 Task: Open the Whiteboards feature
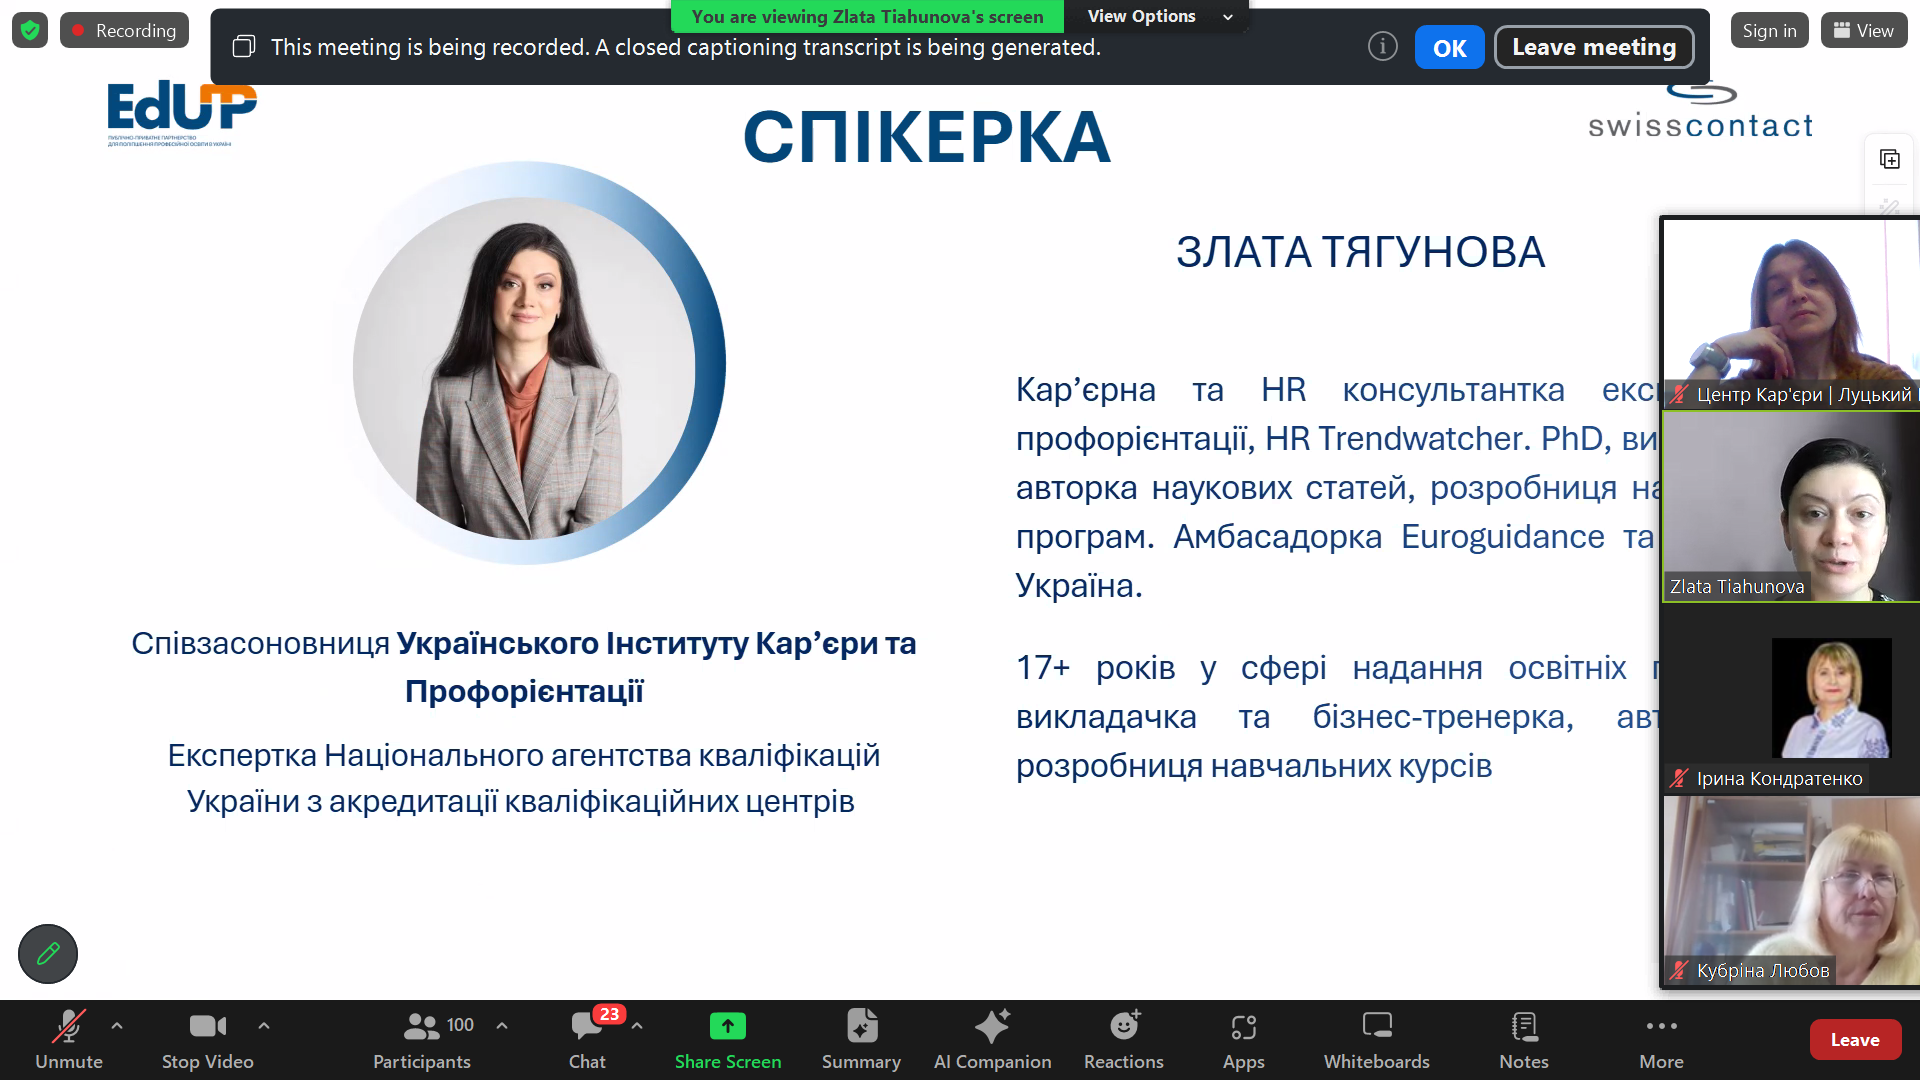click(1376, 1039)
